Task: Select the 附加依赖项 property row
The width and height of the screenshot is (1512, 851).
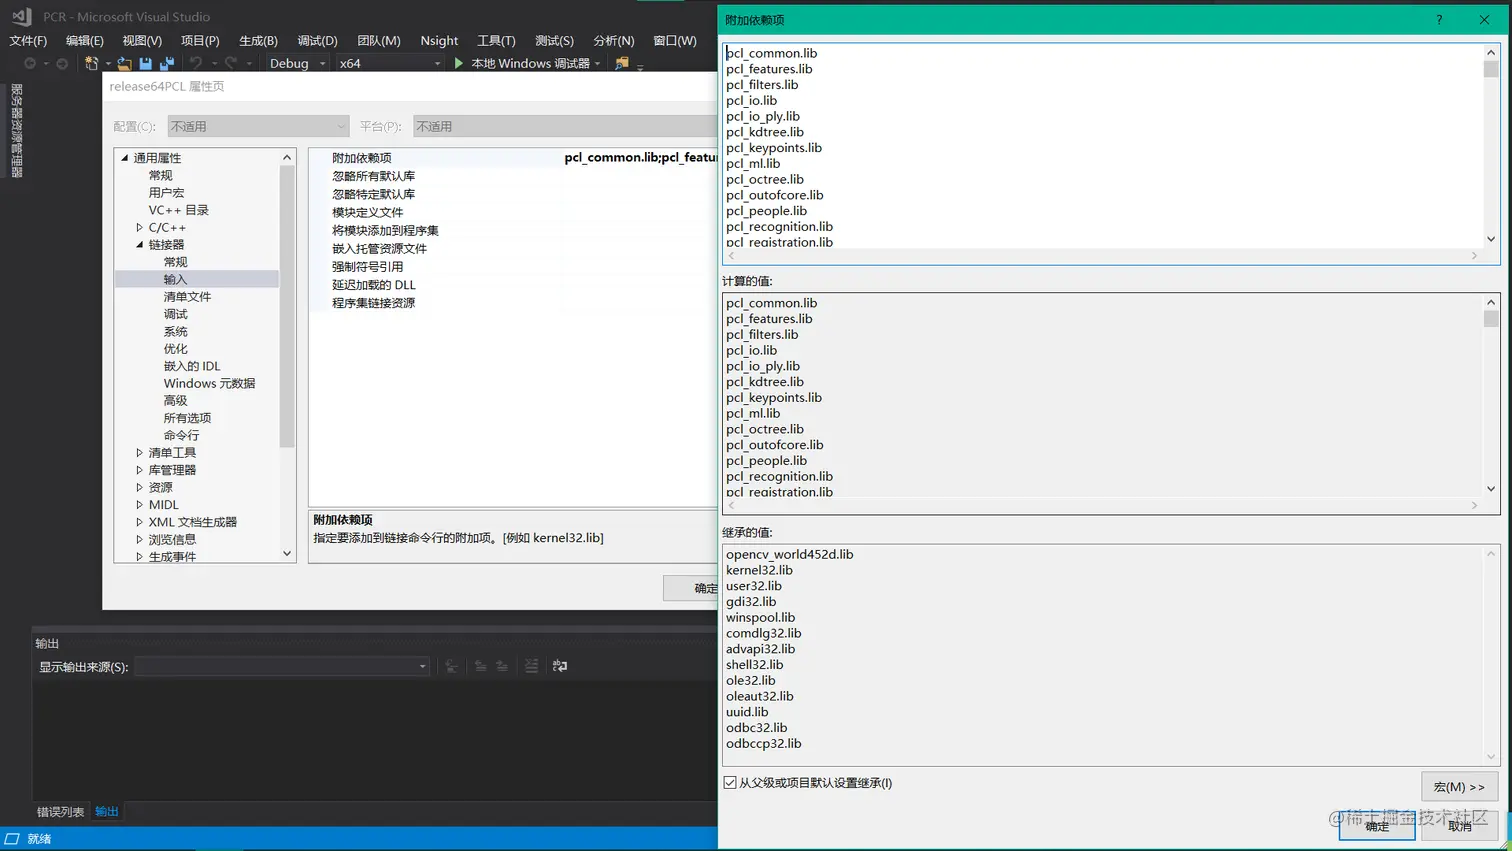Action: click(514, 158)
